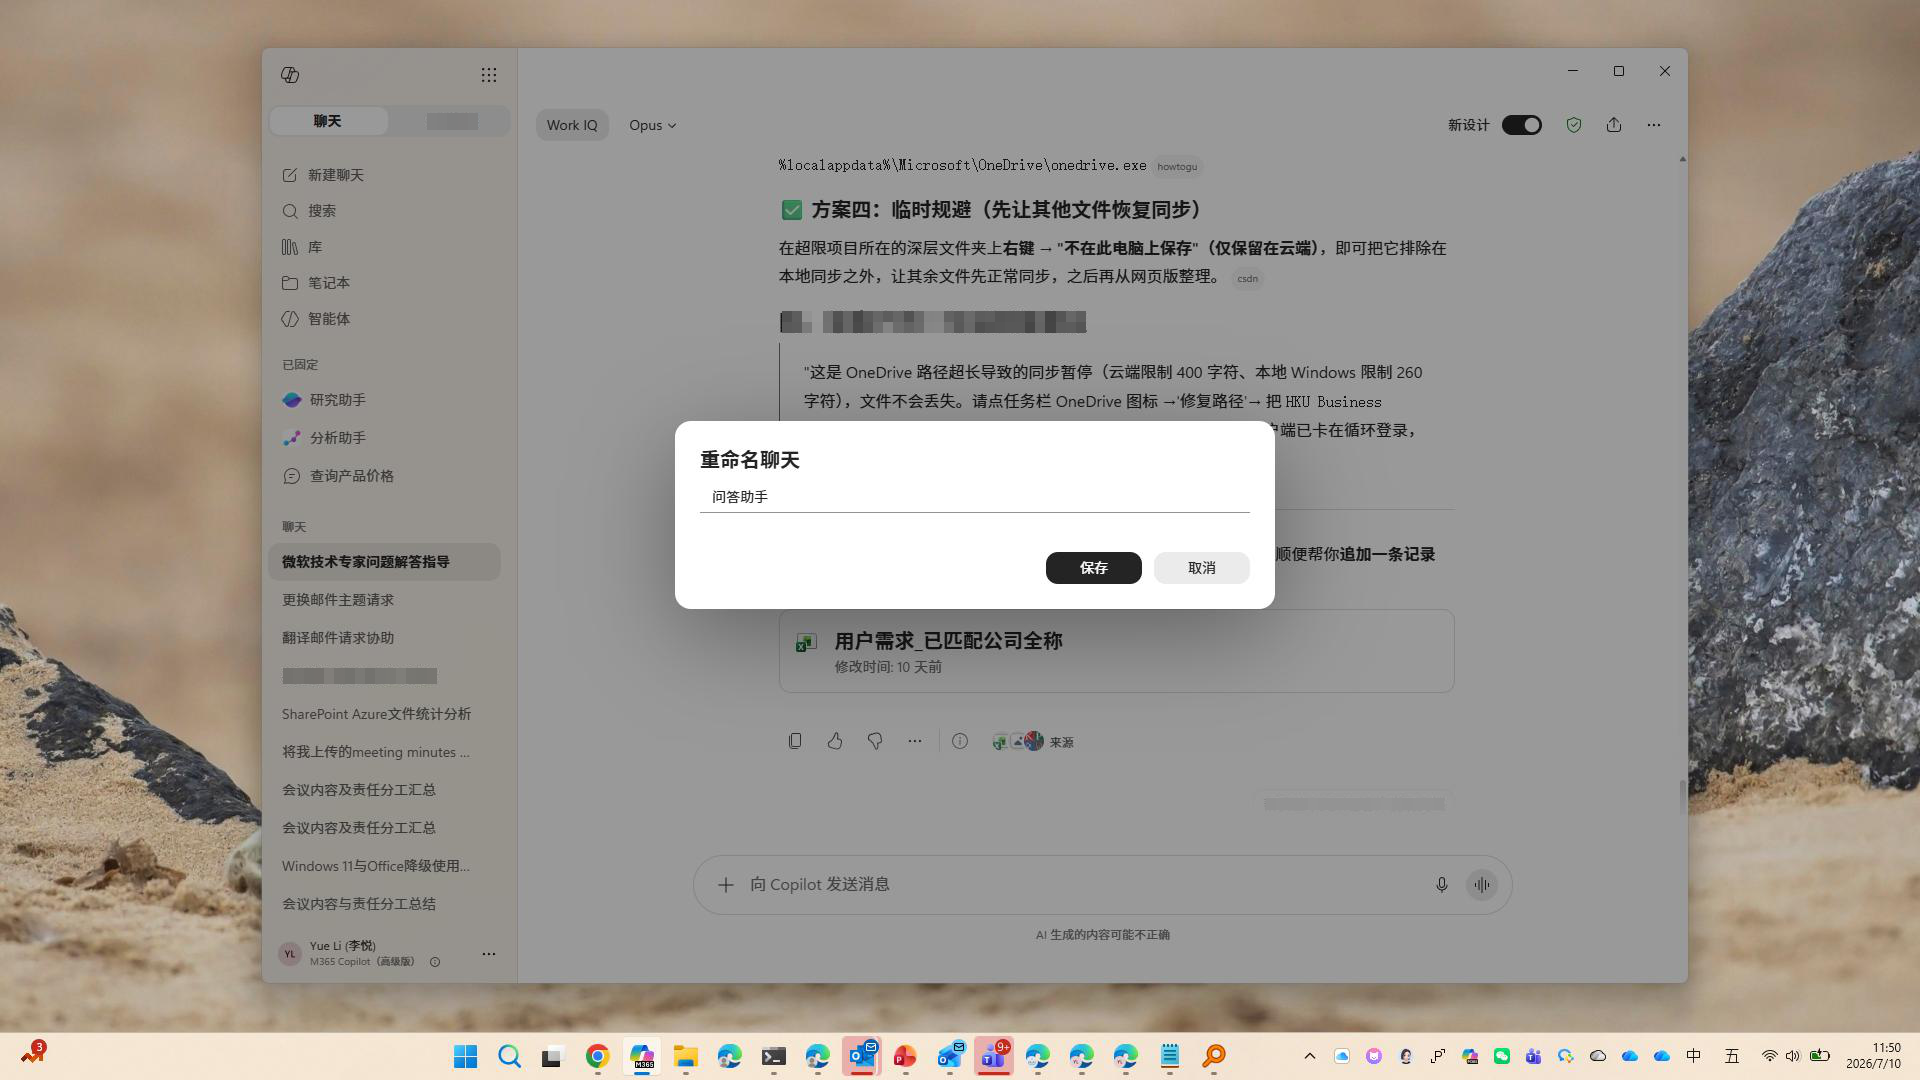Viewport: 1920px width, 1080px height.
Task: Open Windows Start menu on taskbar
Action: tap(466, 1056)
